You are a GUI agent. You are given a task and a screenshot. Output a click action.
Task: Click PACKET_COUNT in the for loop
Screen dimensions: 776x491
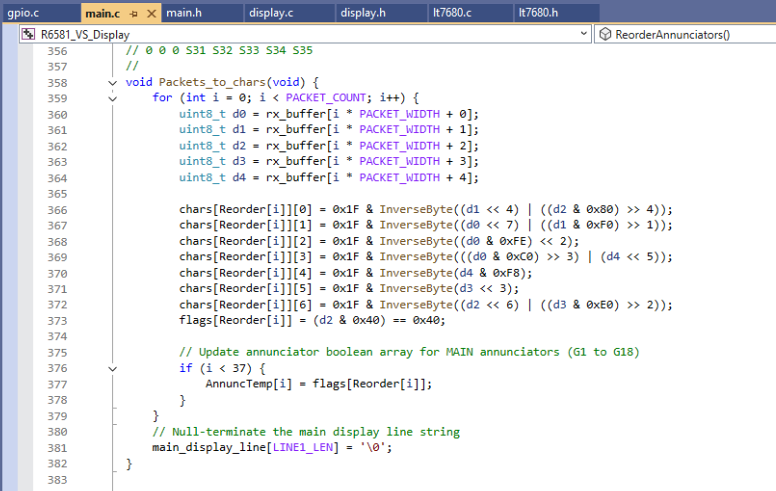(x=326, y=98)
